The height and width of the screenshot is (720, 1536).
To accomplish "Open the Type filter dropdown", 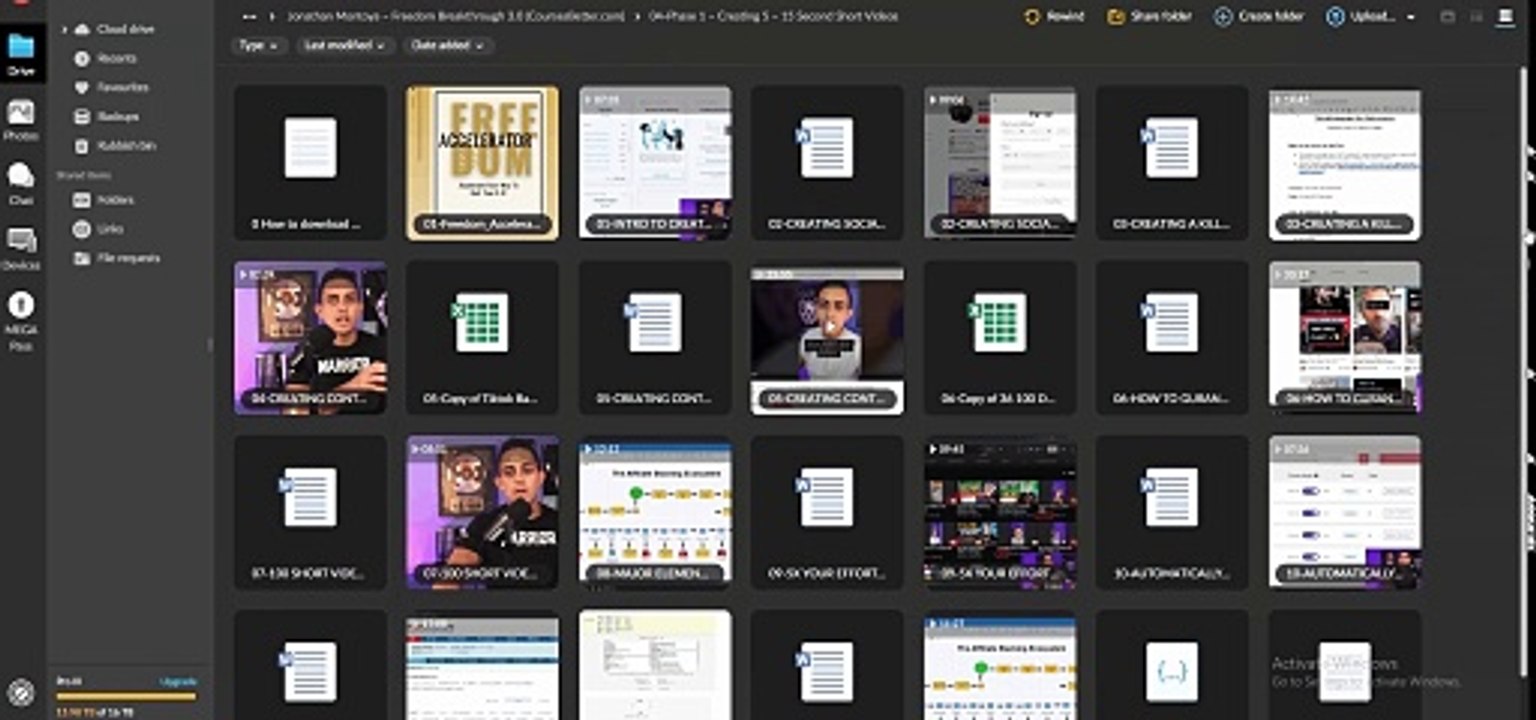I will 259,46.
